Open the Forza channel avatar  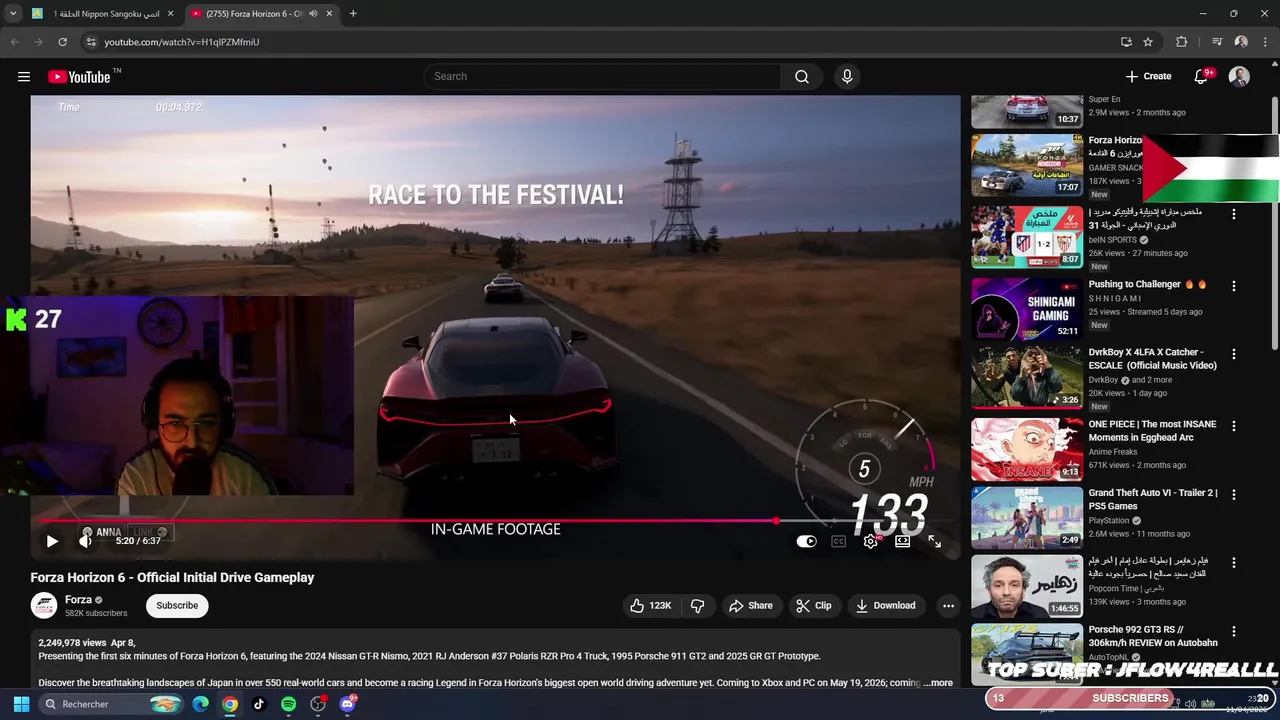tap(44, 605)
